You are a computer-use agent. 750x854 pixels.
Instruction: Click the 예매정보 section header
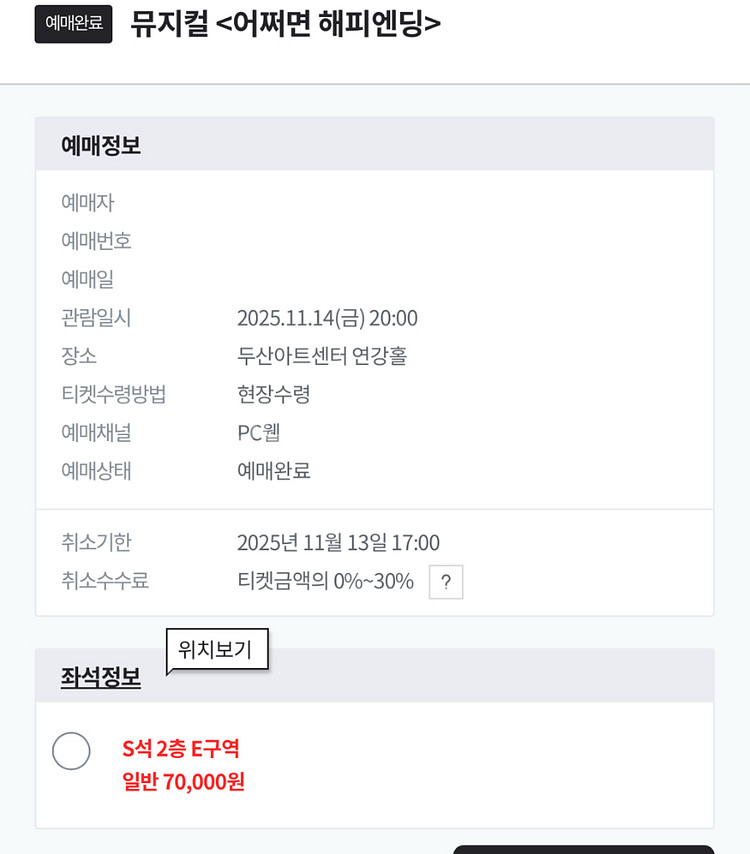[100, 145]
